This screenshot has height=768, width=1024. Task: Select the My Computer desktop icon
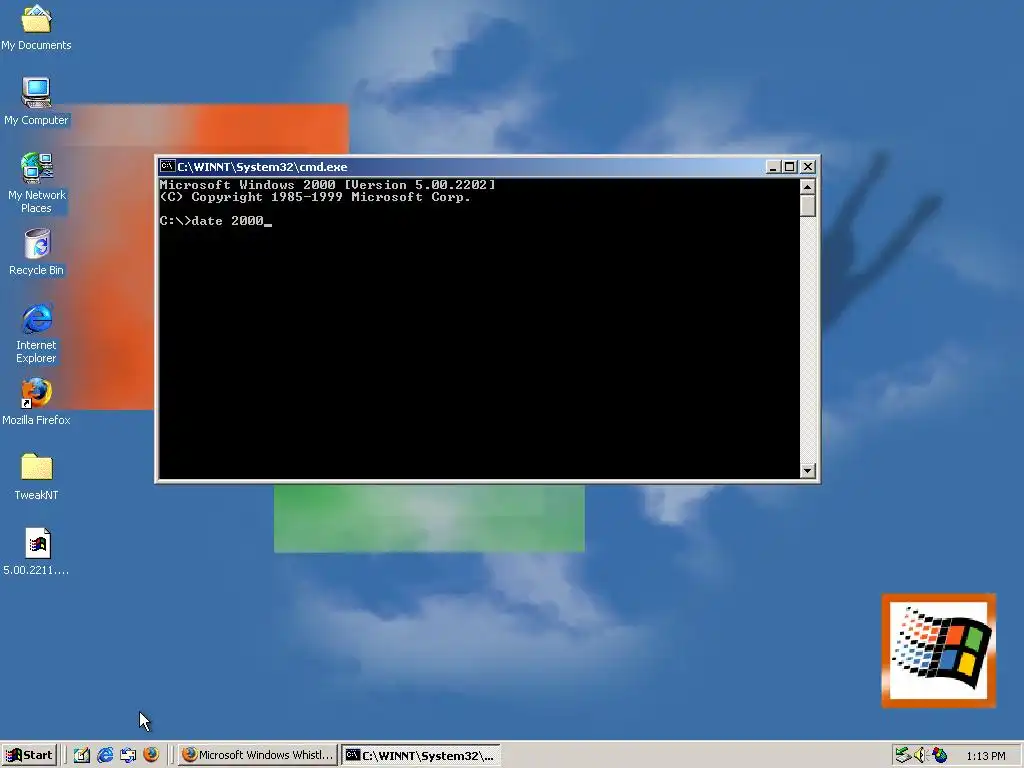[36, 101]
